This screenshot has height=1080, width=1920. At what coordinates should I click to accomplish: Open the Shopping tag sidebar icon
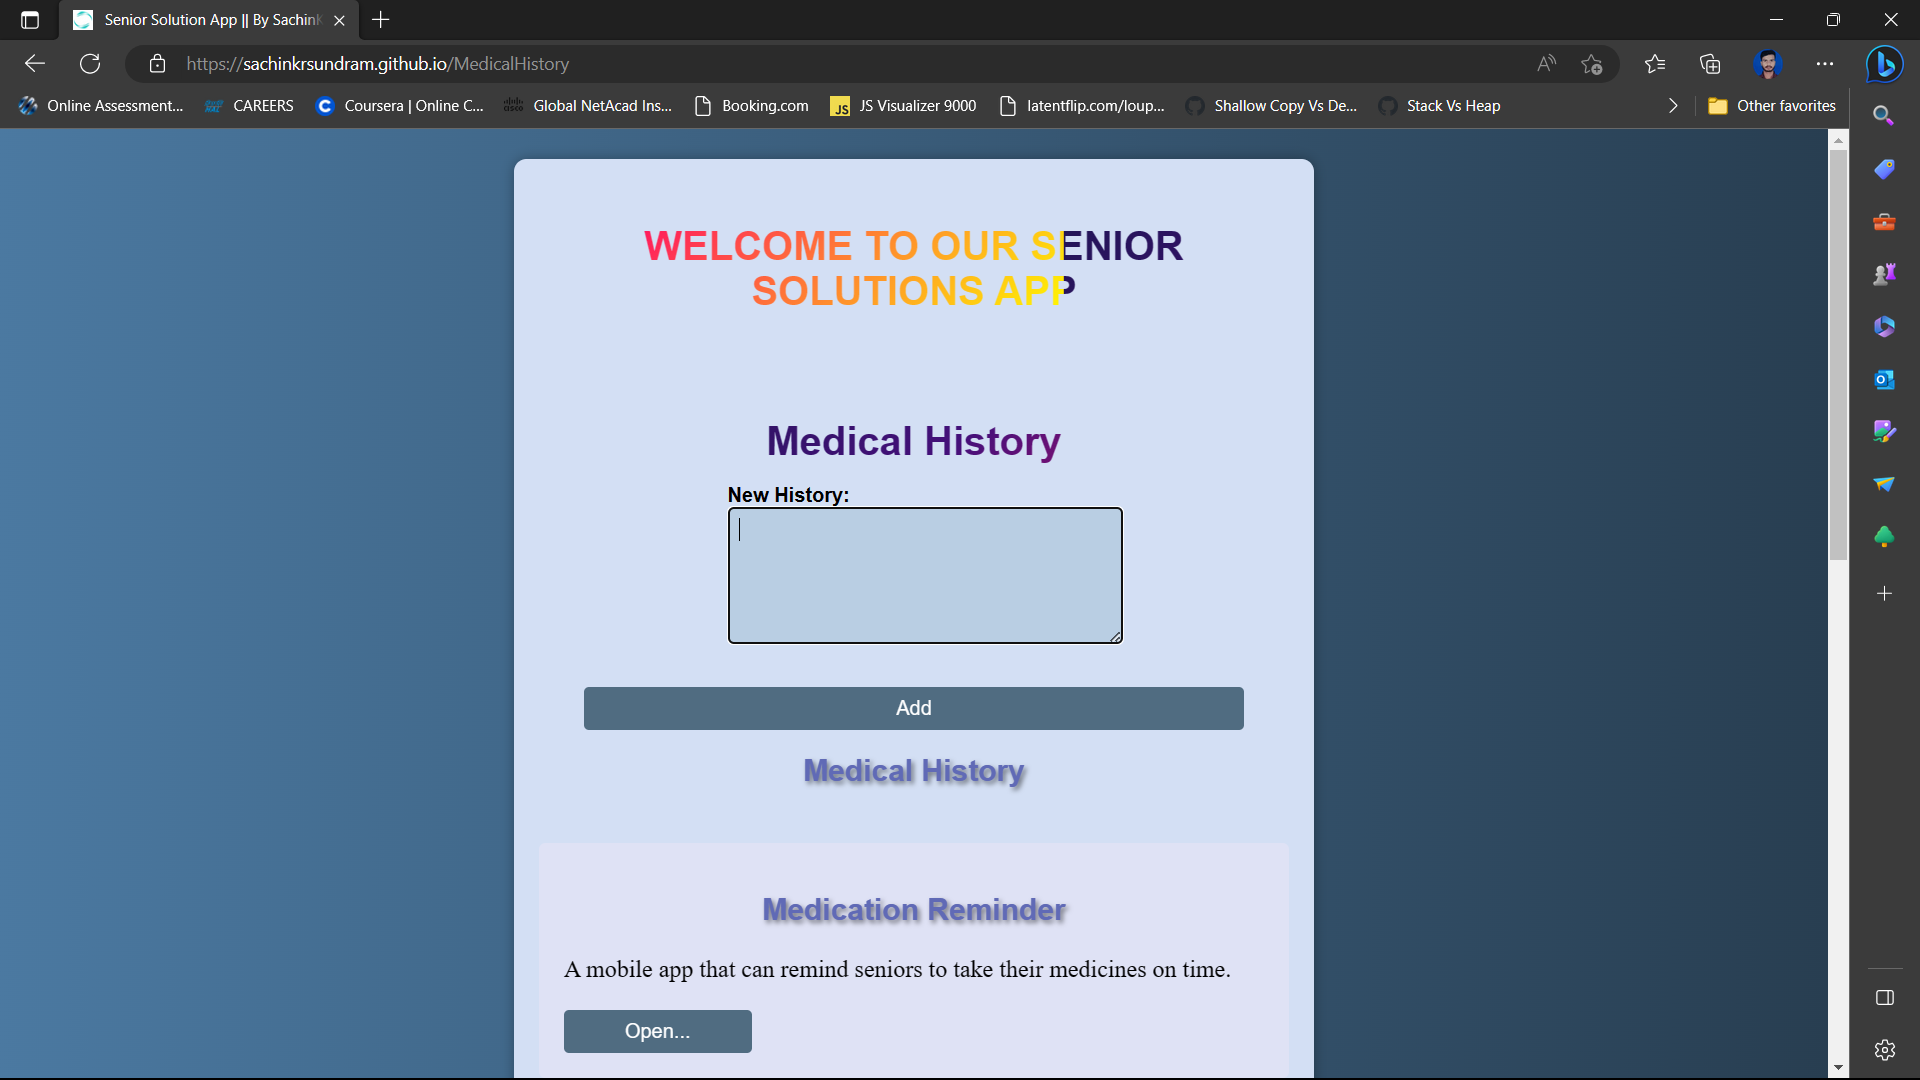(1885, 169)
